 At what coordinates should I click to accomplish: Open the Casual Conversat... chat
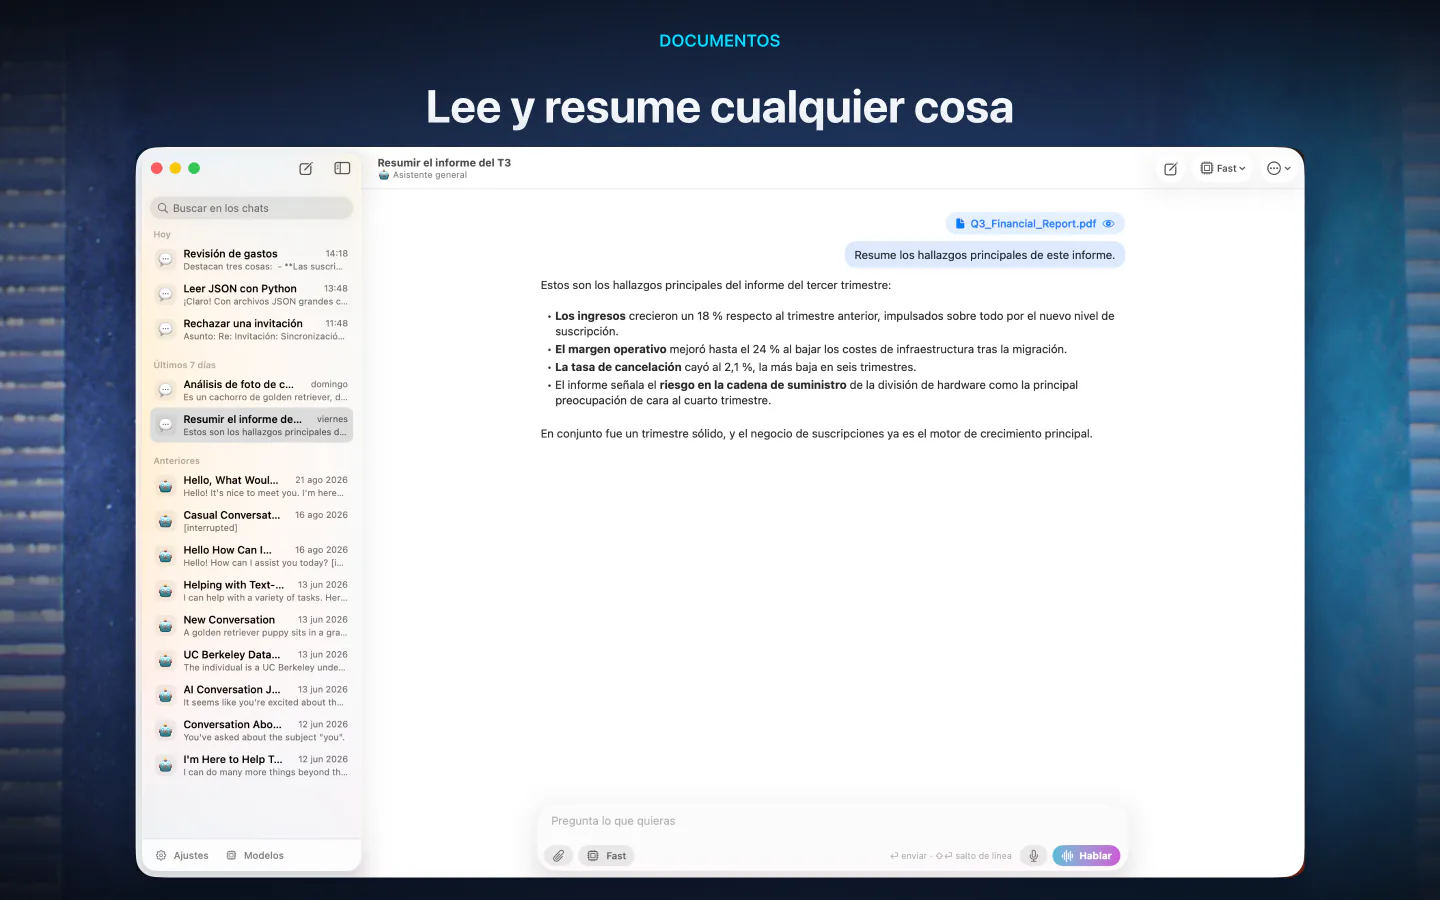(252, 521)
